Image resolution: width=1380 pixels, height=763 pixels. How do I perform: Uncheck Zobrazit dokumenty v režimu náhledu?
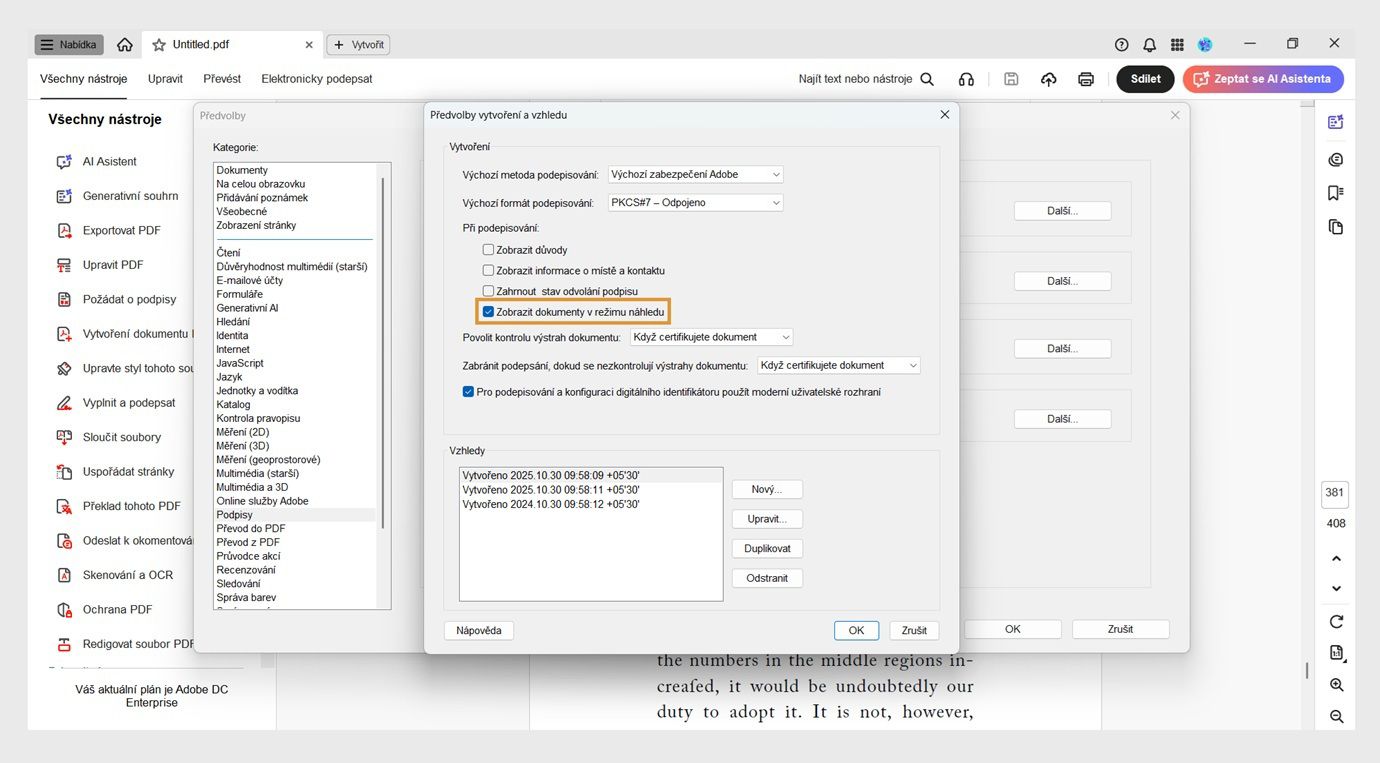[488, 312]
